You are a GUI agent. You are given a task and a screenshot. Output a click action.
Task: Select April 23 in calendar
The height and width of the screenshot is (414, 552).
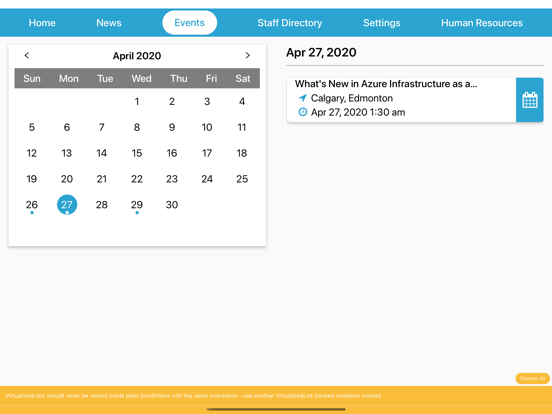pos(172,179)
